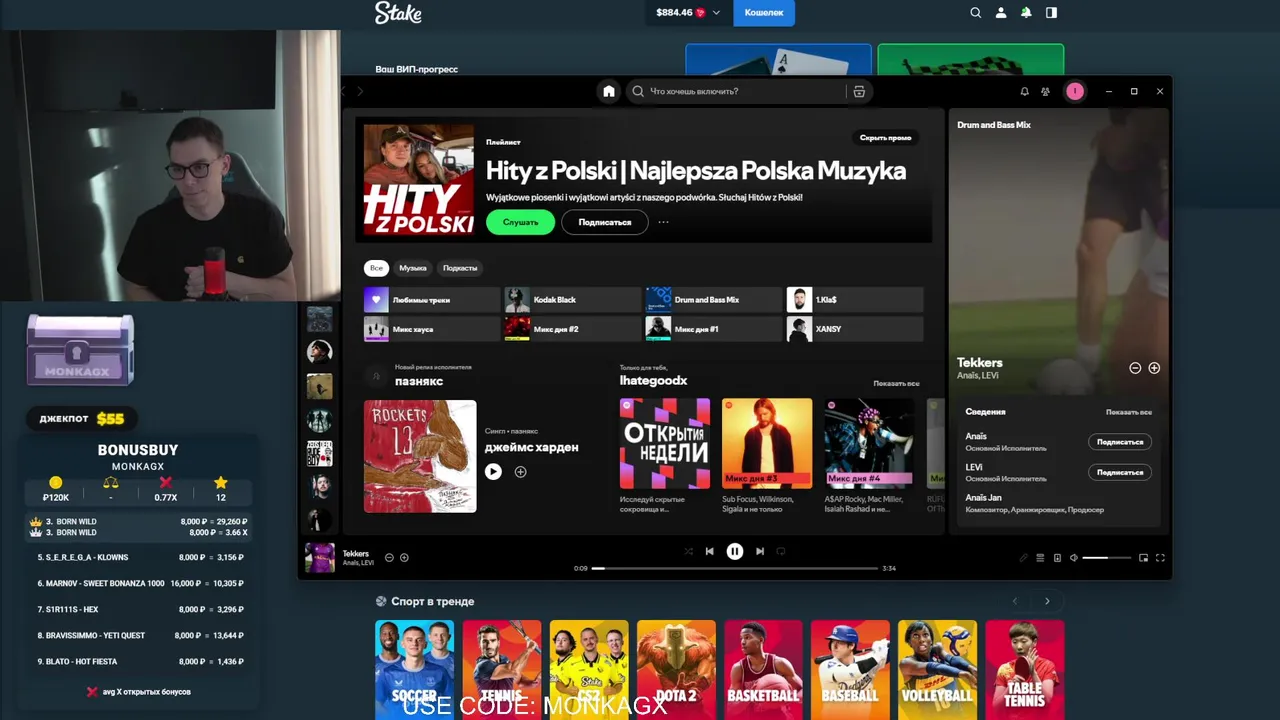Viewport: 1280px width, 720px height.
Task: Open Kodak Black shortcut tile
Action: [x=573, y=300]
